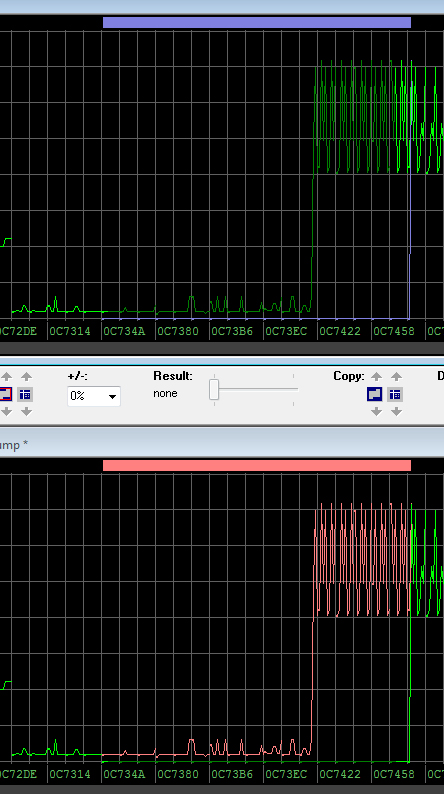This screenshot has width=444, height=794.
Task: Click address 0C7380 on upper graph axis
Action: pos(178,331)
